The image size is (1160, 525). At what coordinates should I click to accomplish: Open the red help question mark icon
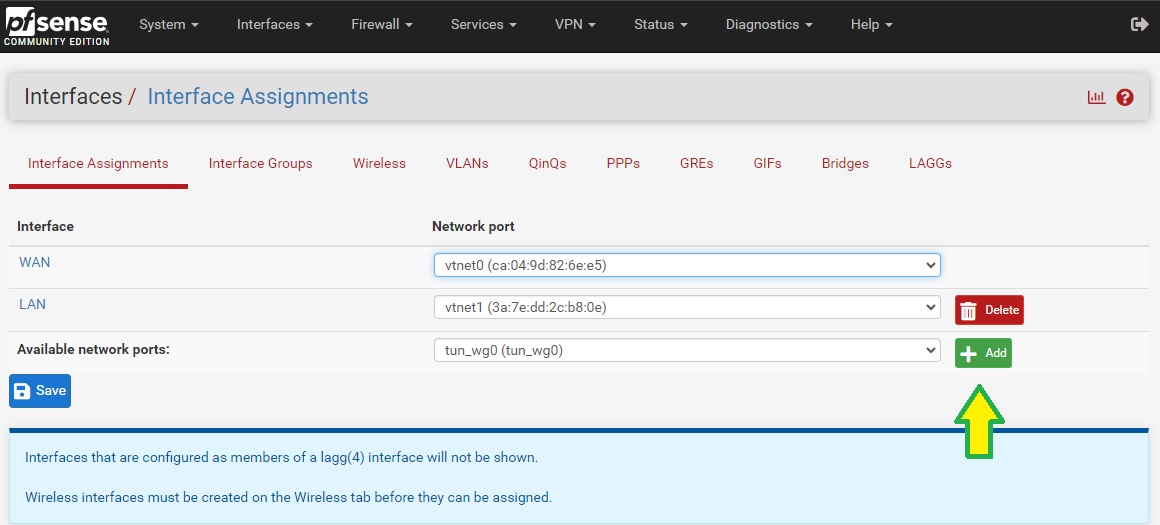coord(1125,97)
